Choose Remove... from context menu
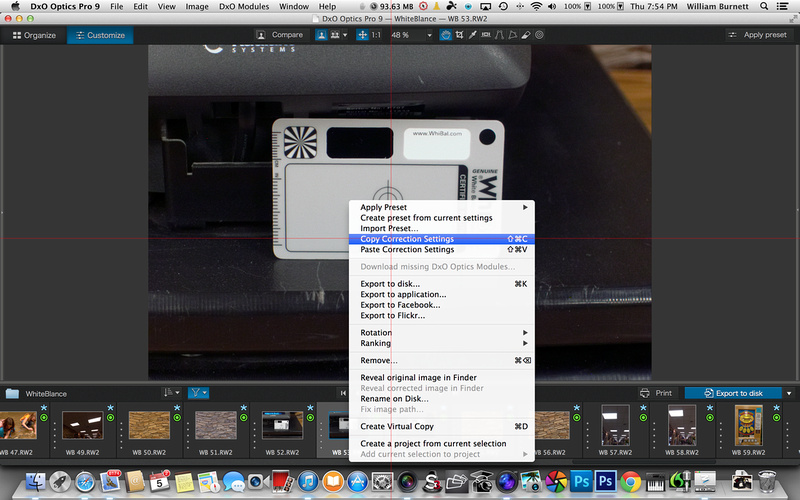This screenshot has width=800, height=500. (x=442, y=361)
